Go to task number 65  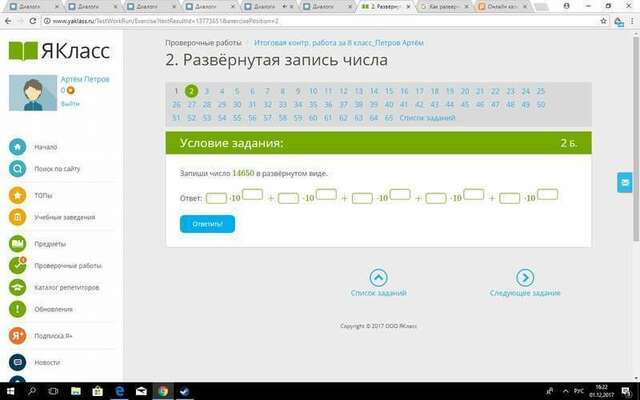[x=389, y=118]
